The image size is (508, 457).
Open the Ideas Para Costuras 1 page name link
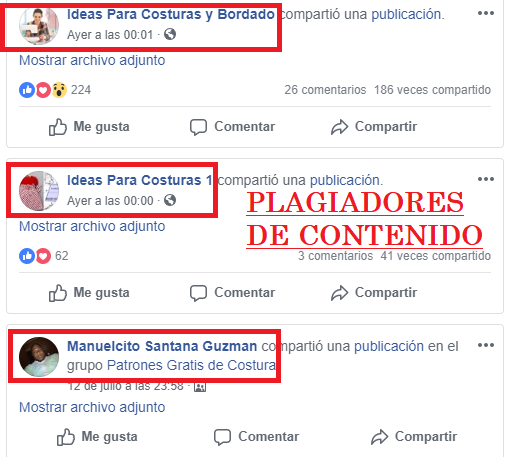[140, 180]
